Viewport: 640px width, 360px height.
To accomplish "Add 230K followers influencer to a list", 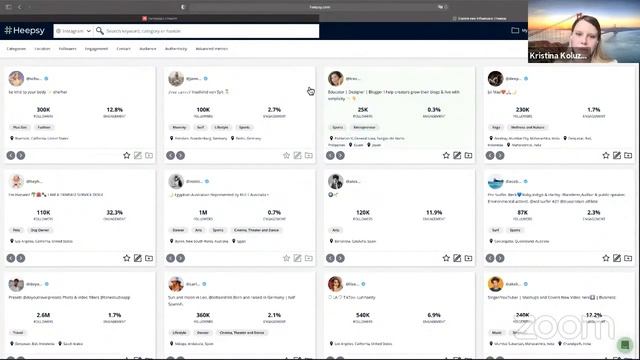I will 628,156.
